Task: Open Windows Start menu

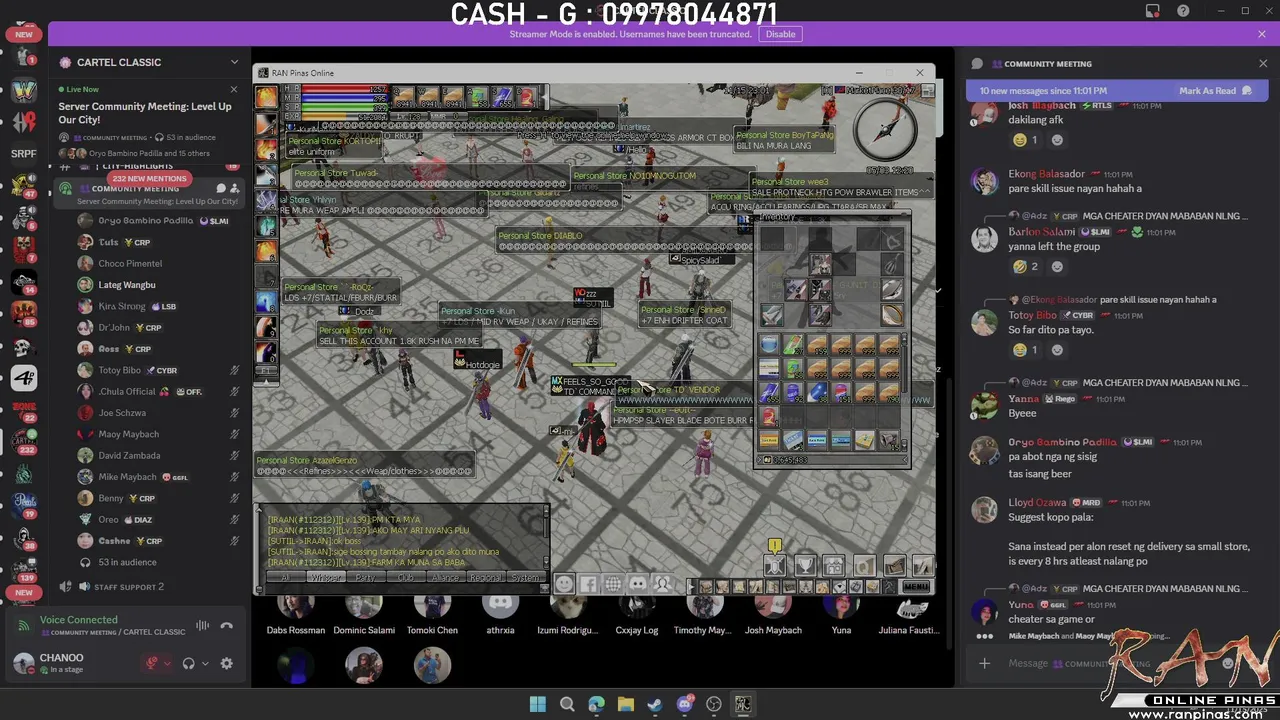Action: coord(538,704)
